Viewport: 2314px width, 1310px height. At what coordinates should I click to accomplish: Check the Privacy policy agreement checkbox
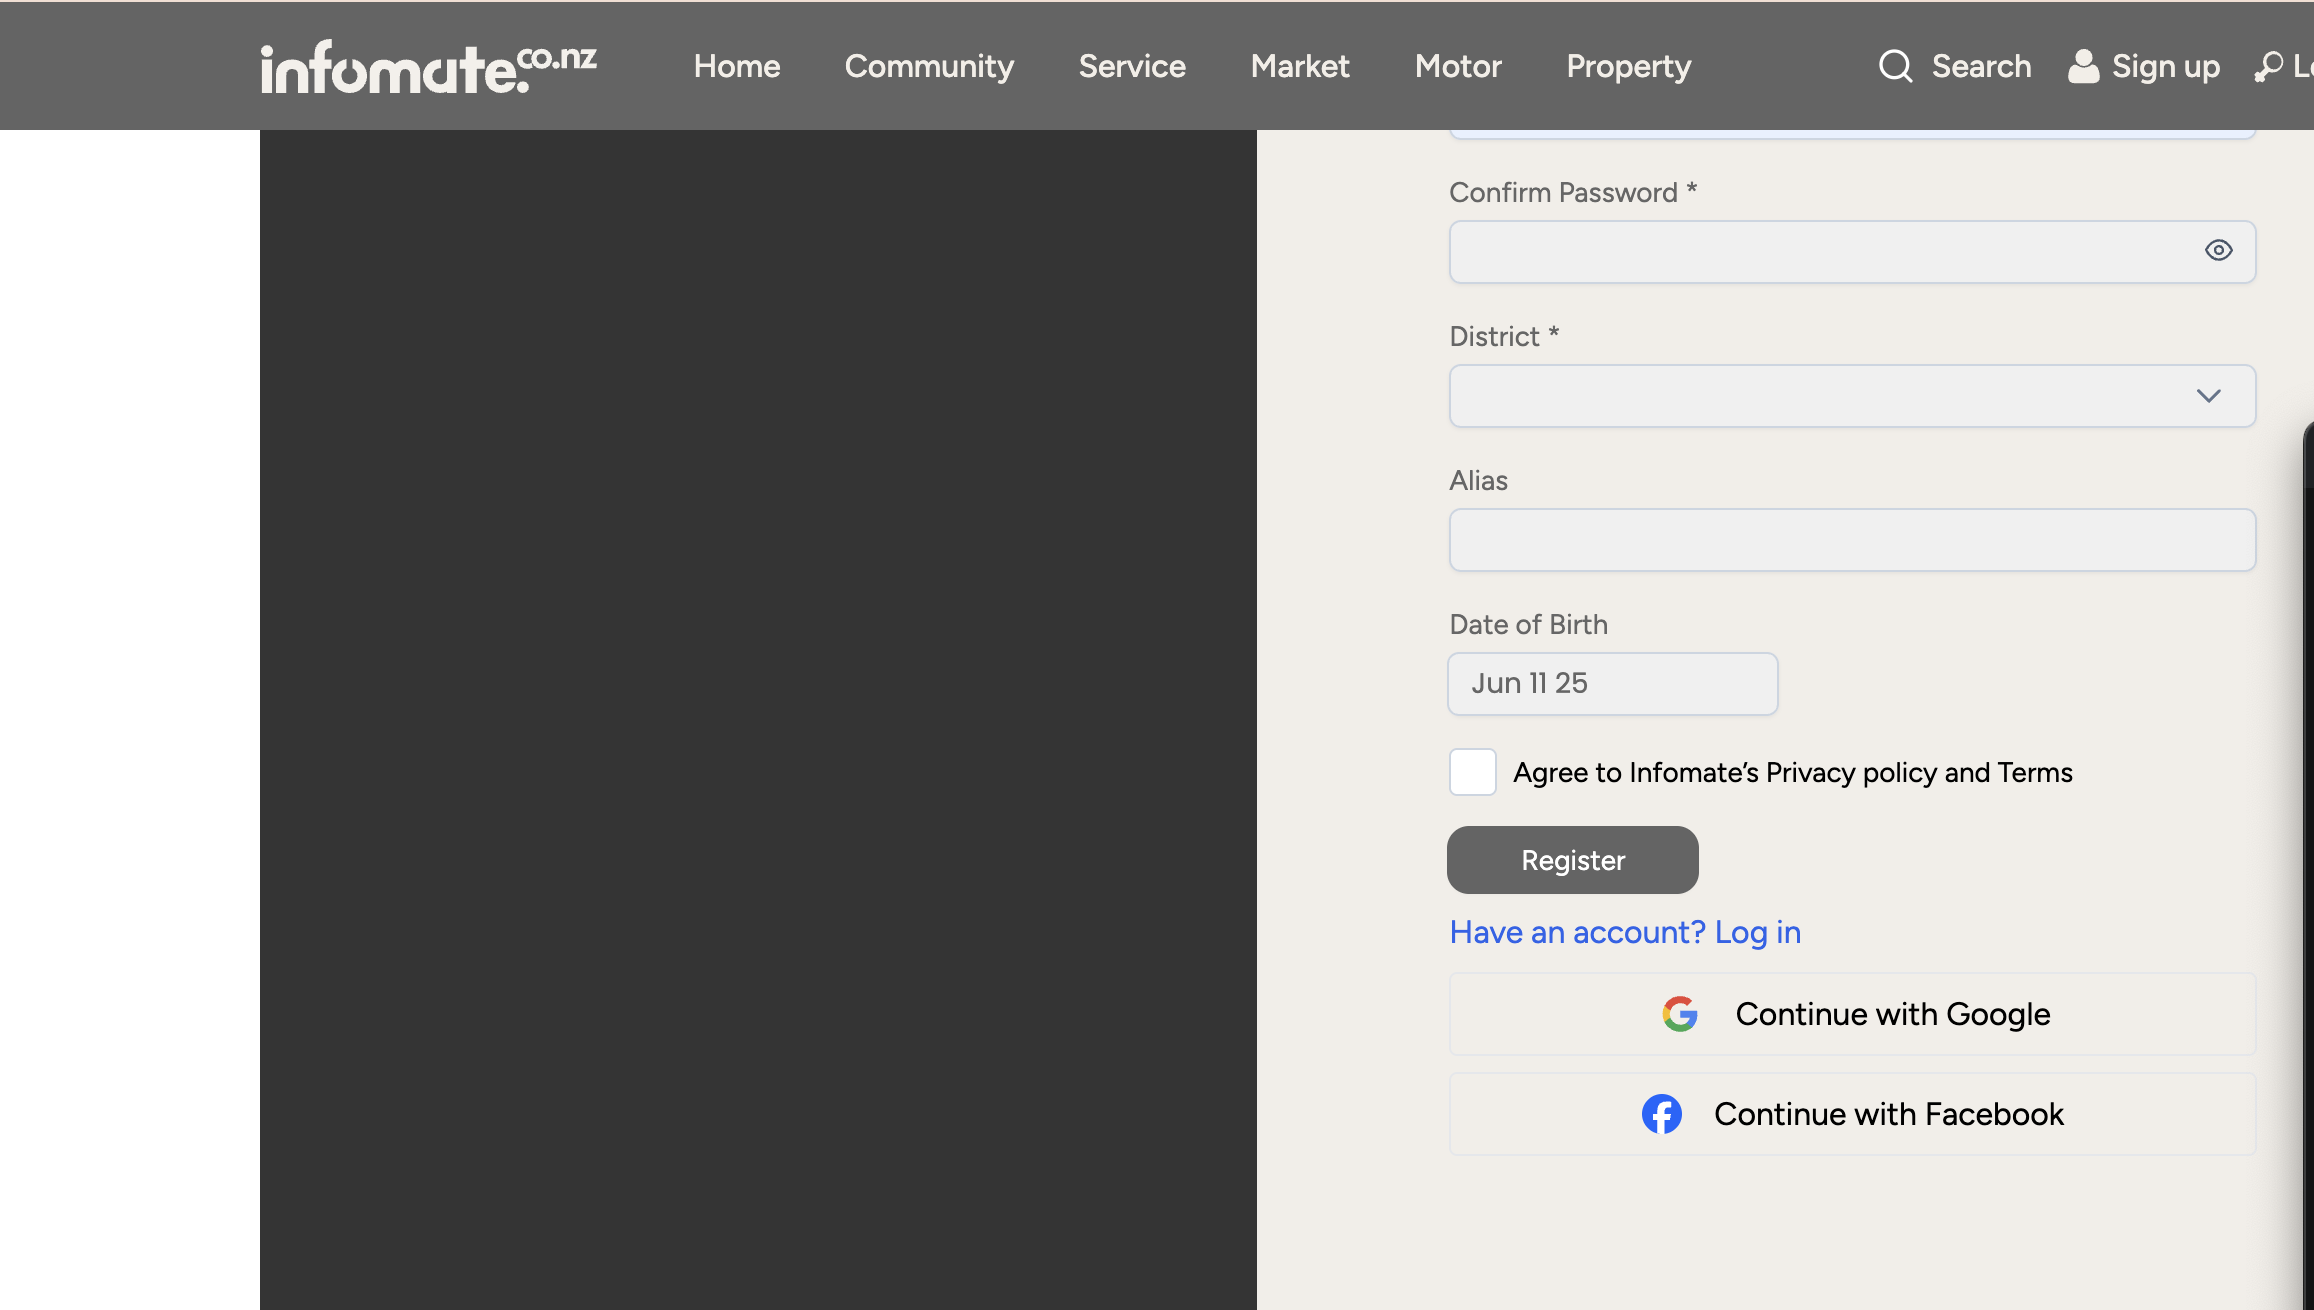[x=1473, y=772]
